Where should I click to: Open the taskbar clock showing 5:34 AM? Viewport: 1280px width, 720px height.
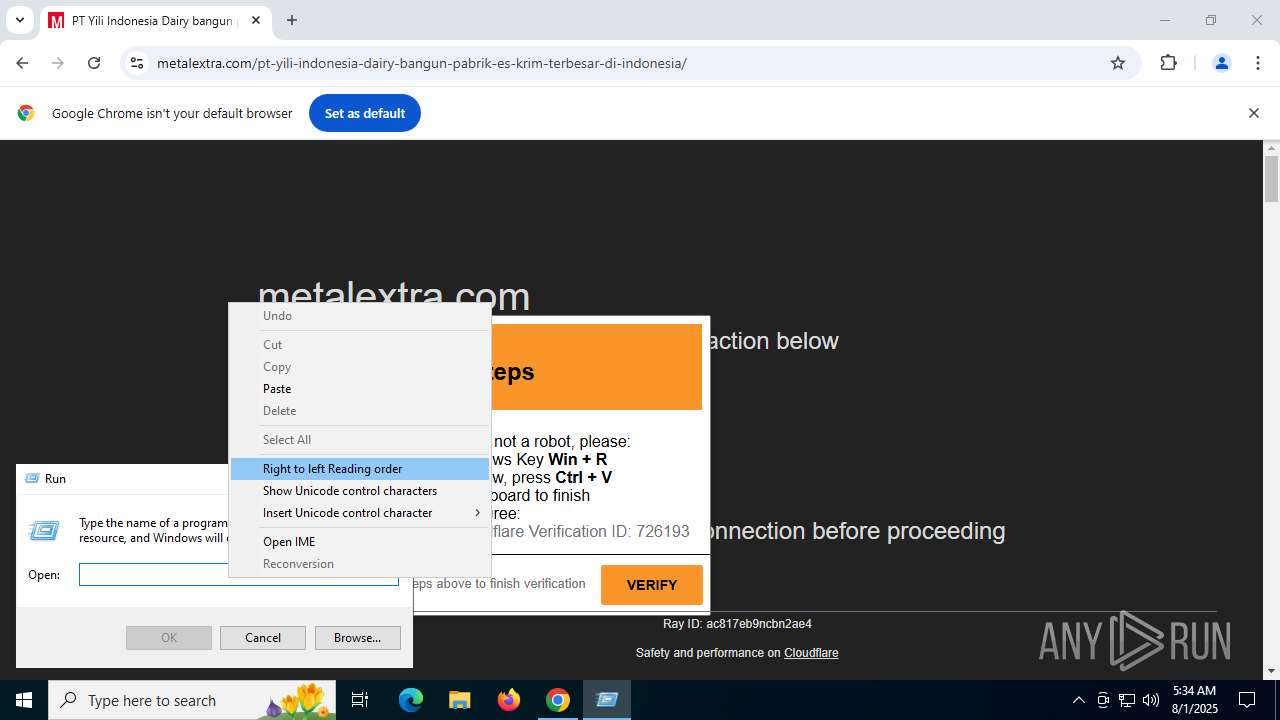pos(1195,700)
